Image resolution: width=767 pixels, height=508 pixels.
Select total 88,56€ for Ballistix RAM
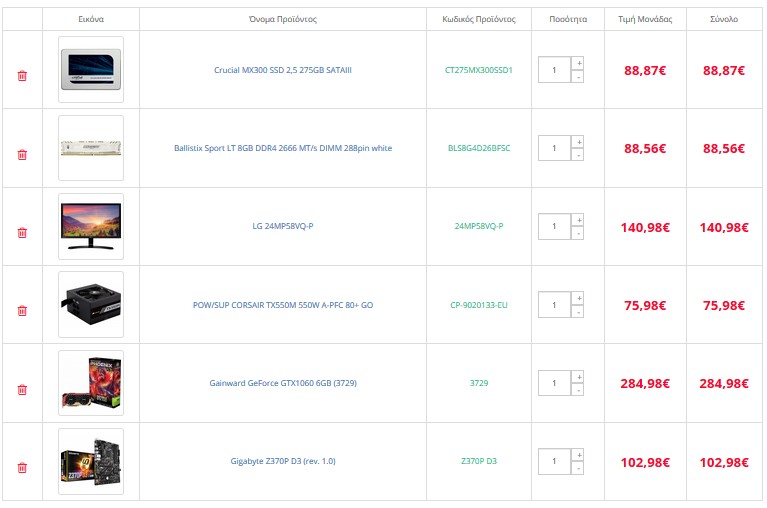click(x=724, y=149)
